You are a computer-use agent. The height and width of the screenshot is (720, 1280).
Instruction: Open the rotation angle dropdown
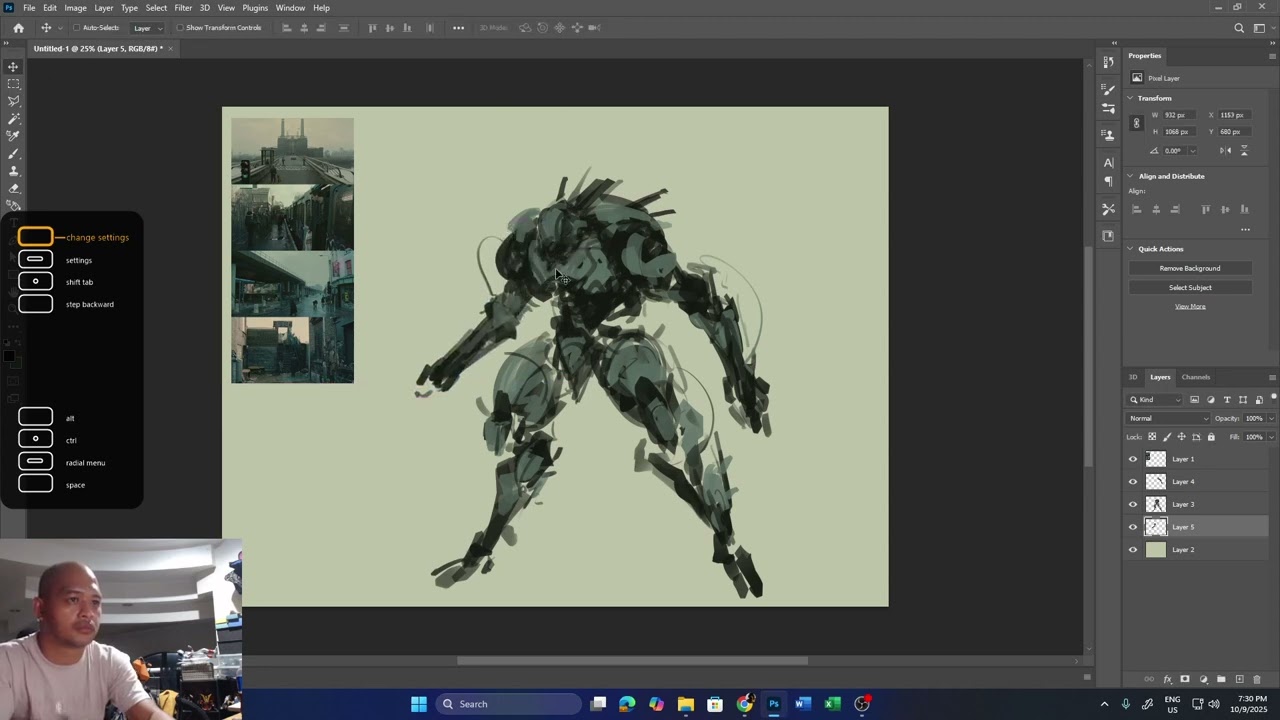1192,151
